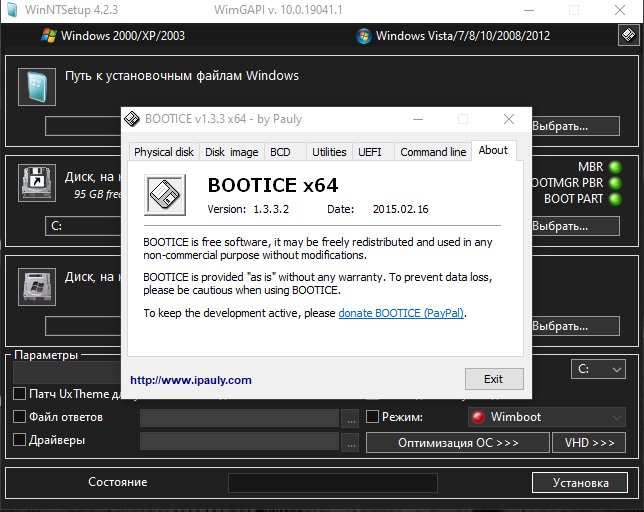The height and width of the screenshot is (512, 644).
Task: Open the UEFI tab
Action: [x=373, y=152]
